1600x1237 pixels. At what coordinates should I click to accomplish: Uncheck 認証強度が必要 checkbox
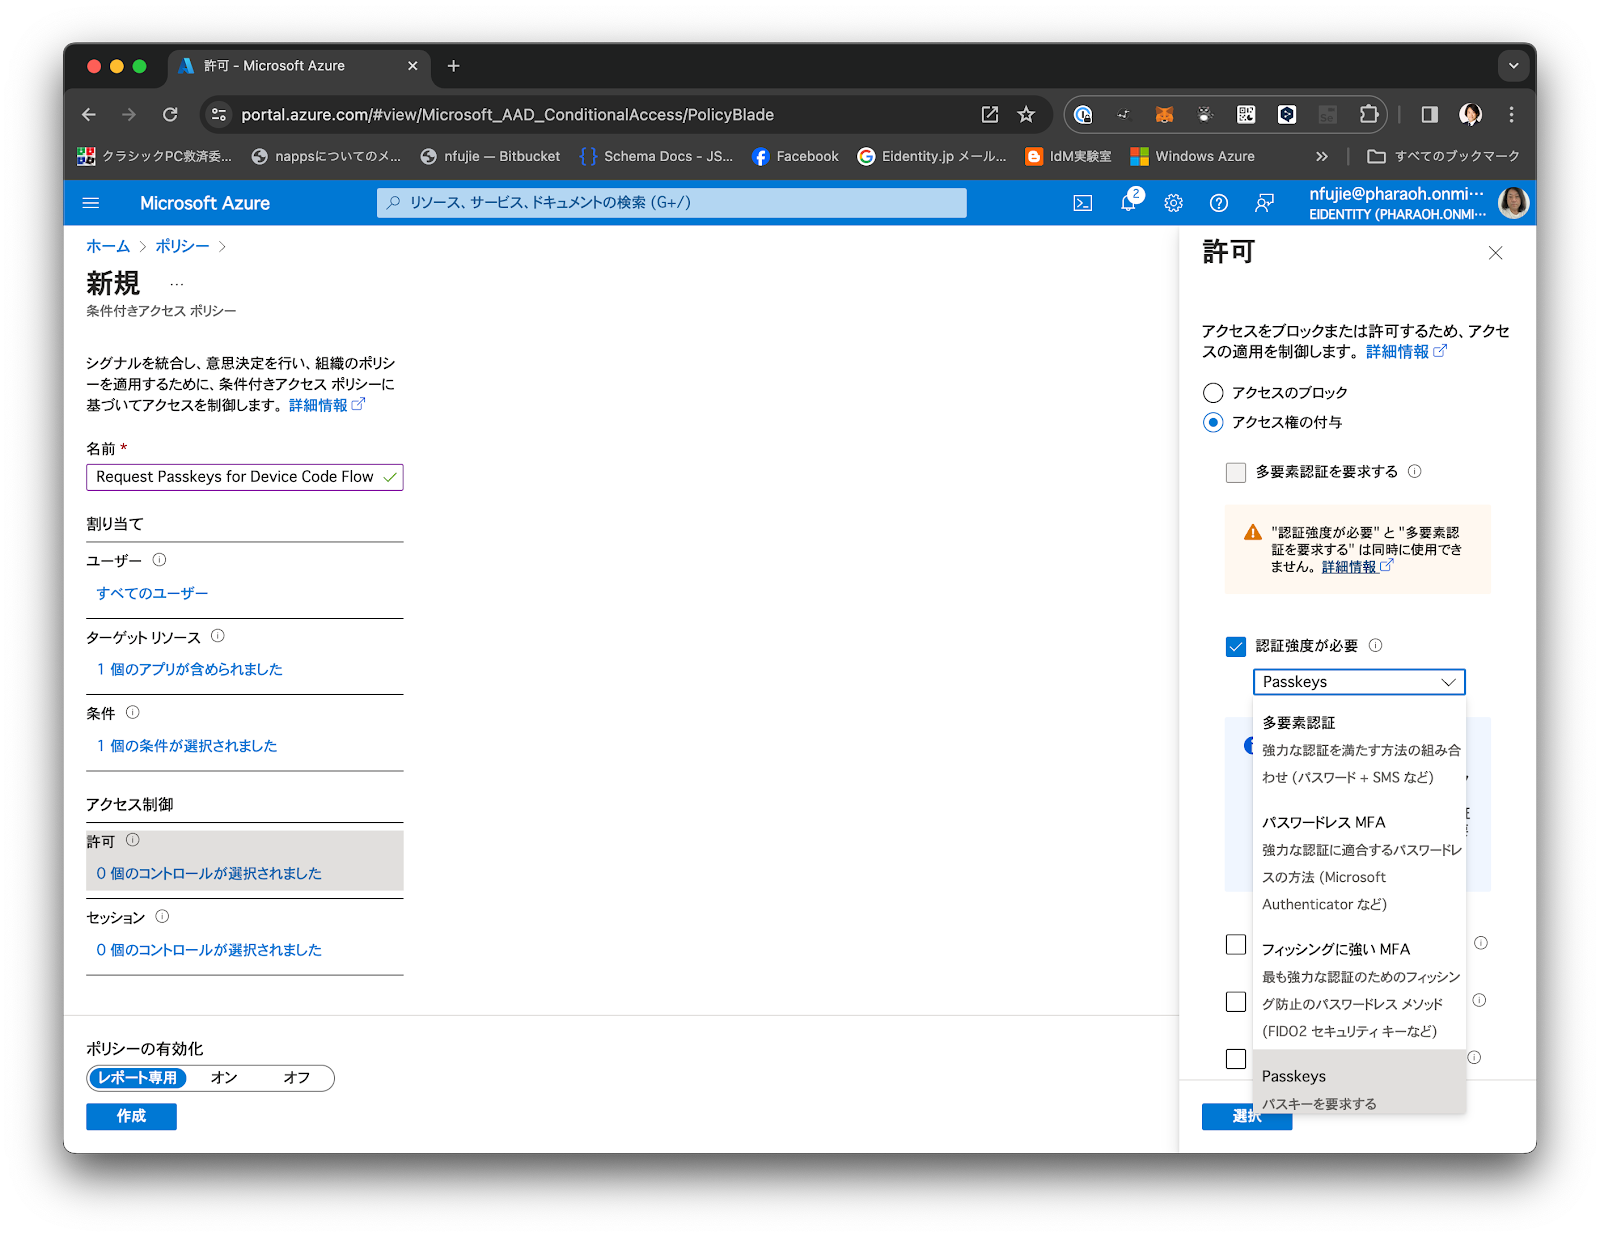pos(1236,646)
